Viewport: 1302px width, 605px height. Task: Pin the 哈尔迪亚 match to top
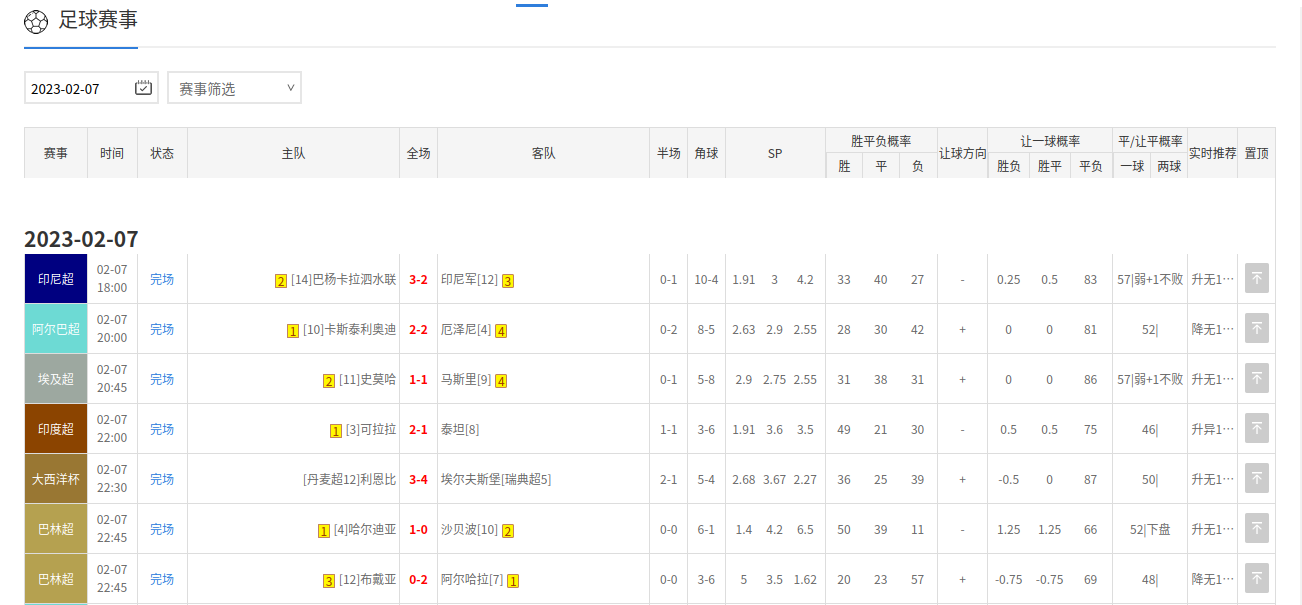click(x=1257, y=529)
